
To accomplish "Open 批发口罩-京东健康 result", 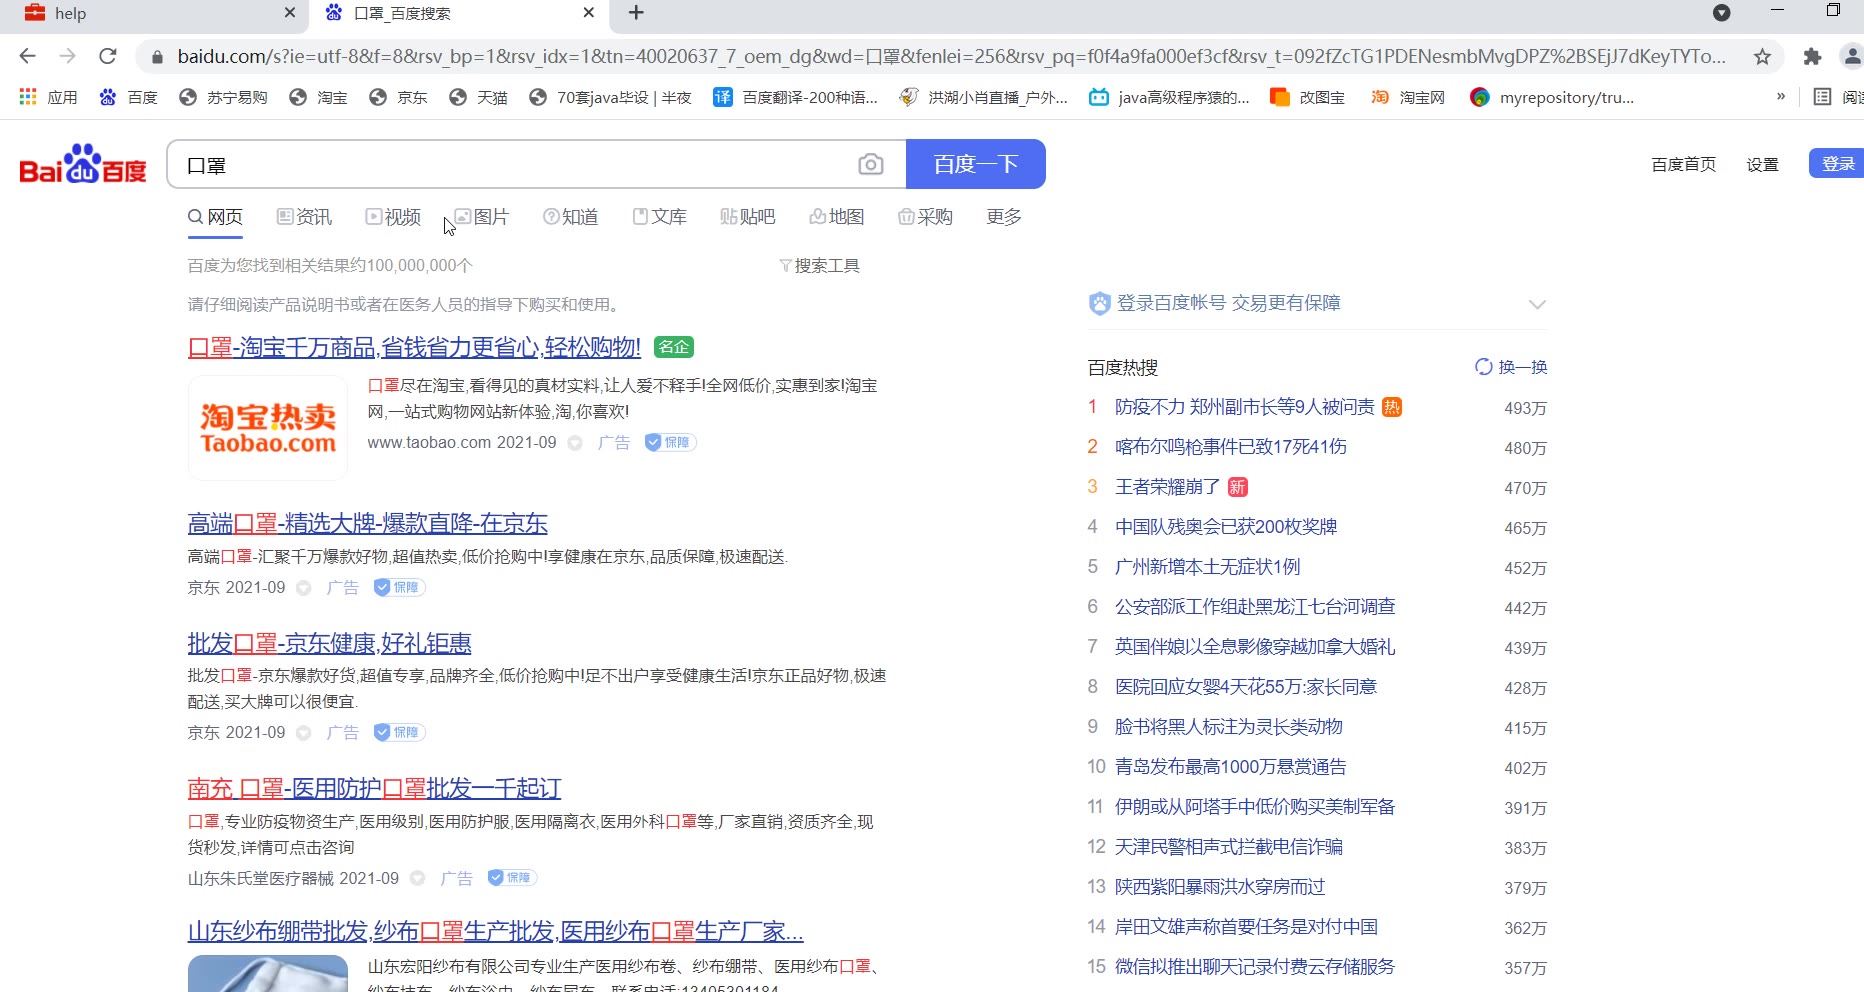I will [x=330, y=643].
